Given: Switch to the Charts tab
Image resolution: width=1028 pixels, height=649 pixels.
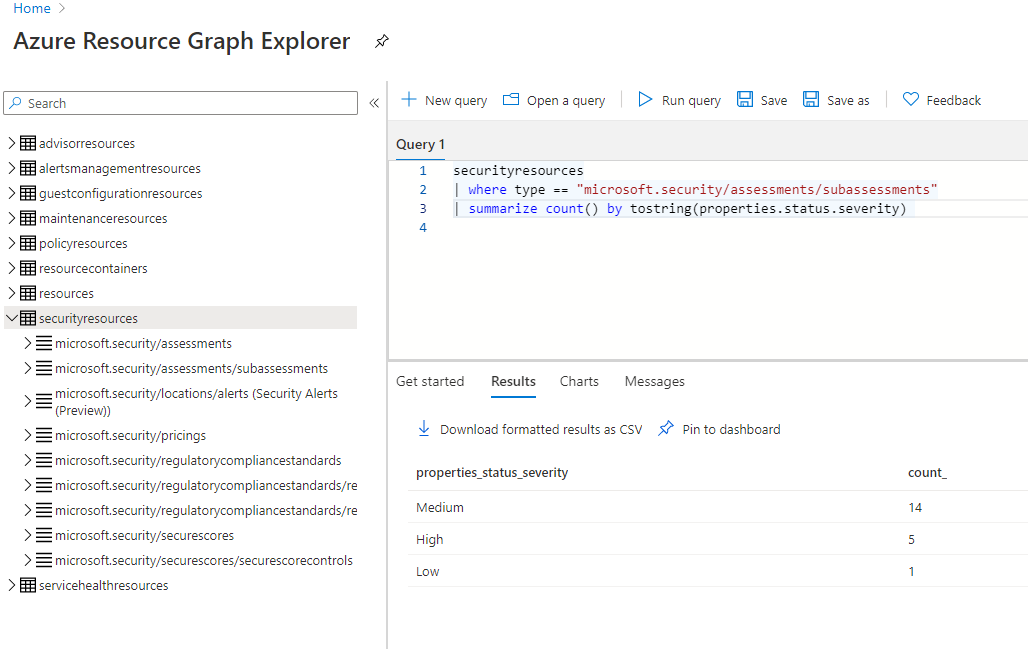Looking at the screenshot, I should [579, 381].
